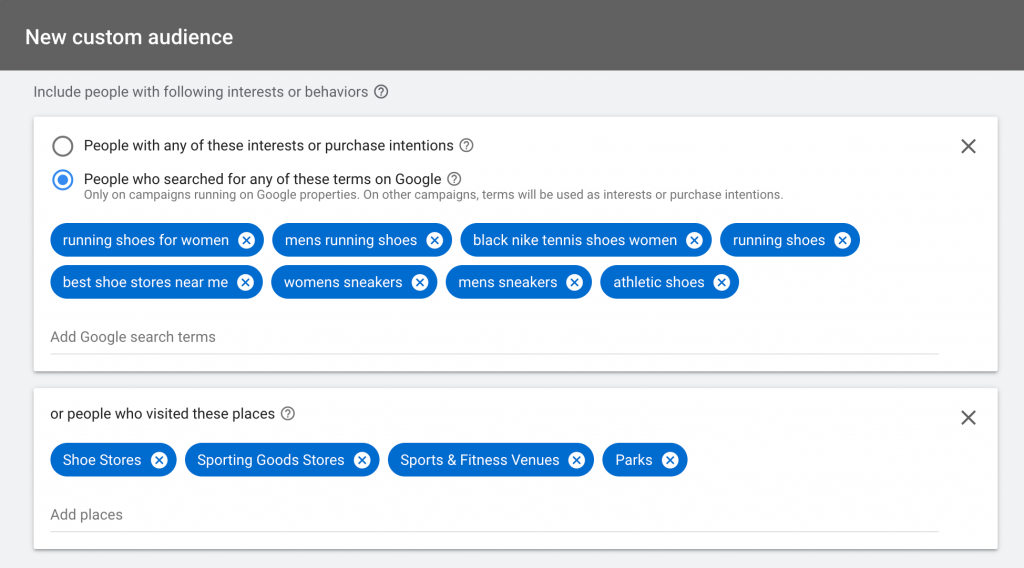Screen dimensions: 1024x568
Task: Delete the 'womens sneakers' chip
Action: [419, 282]
